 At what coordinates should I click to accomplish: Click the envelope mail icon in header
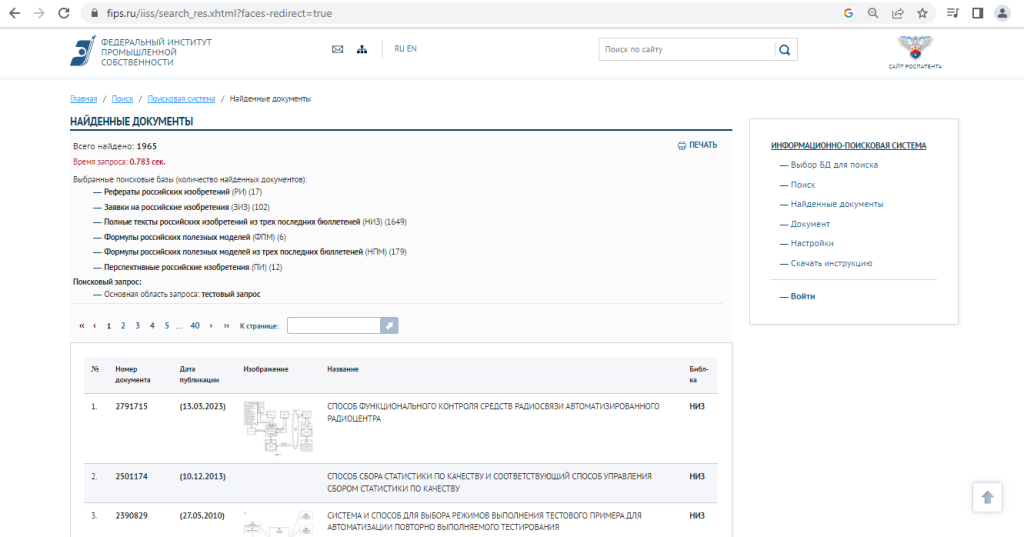tap(337, 49)
